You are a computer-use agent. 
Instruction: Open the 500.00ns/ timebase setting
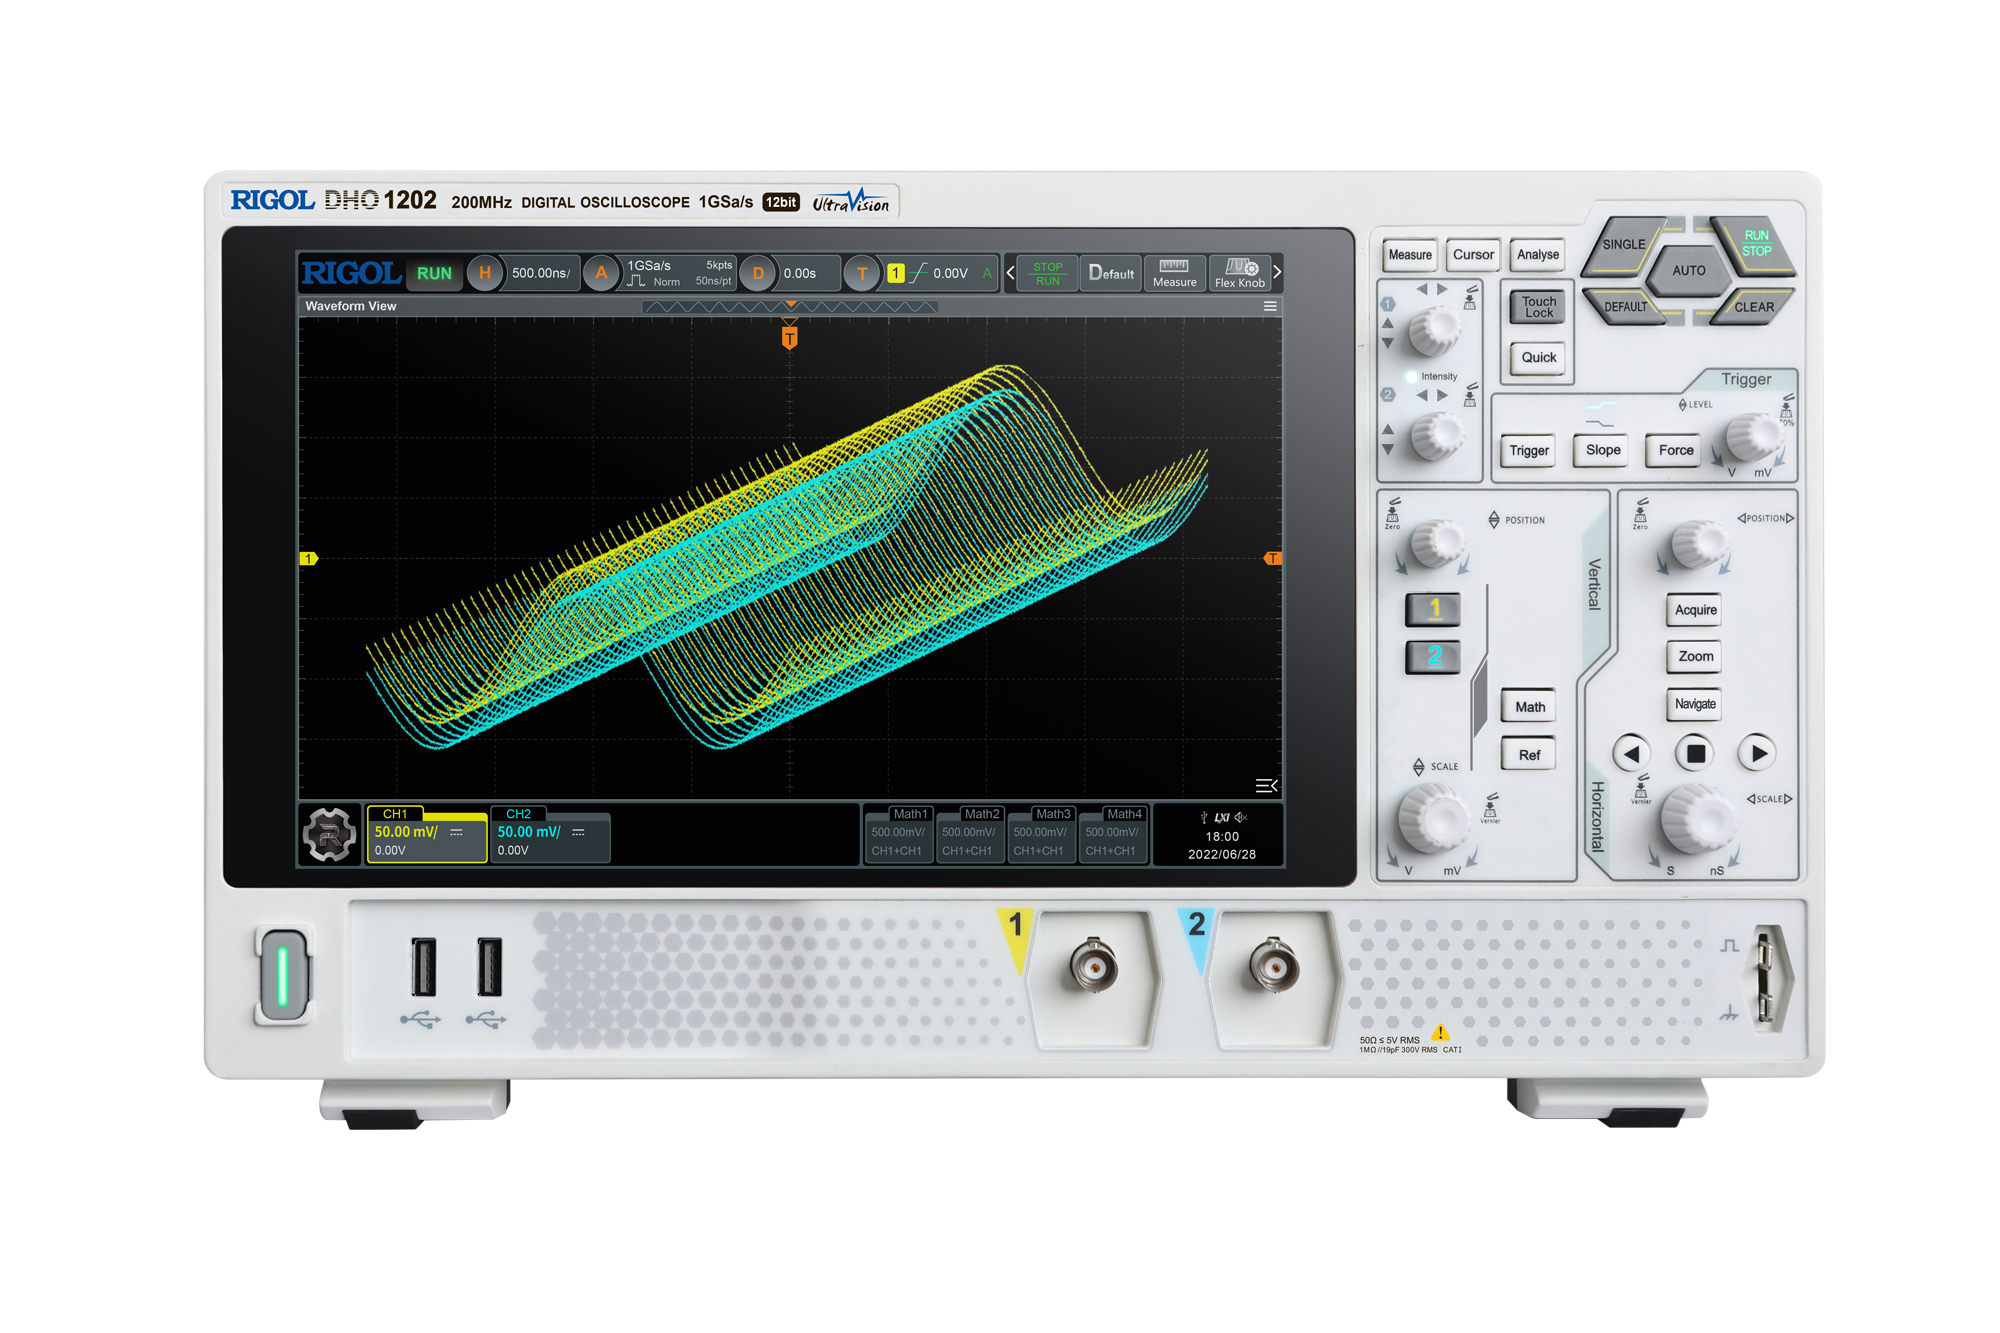[541, 273]
